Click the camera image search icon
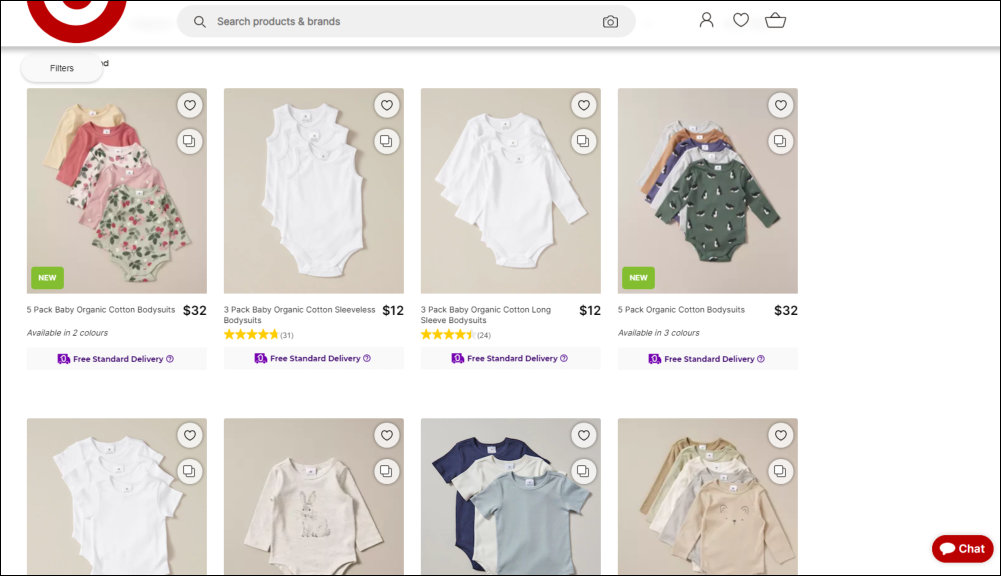 click(610, 21)
